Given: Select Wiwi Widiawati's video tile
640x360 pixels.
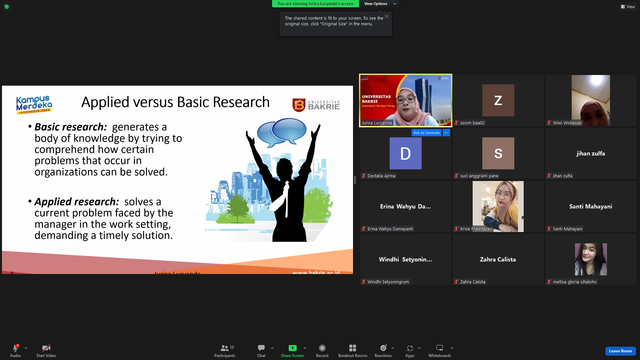Looking at the screenshot, I should click(x=591, y=100).
